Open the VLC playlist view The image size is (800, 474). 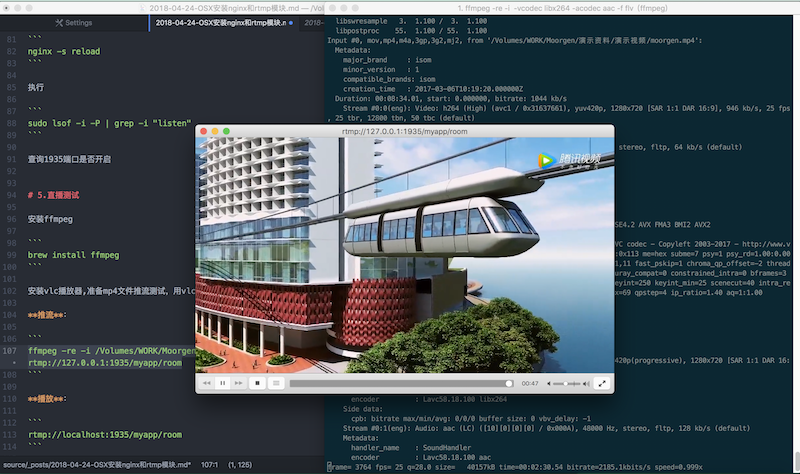[x=277, y=383]
